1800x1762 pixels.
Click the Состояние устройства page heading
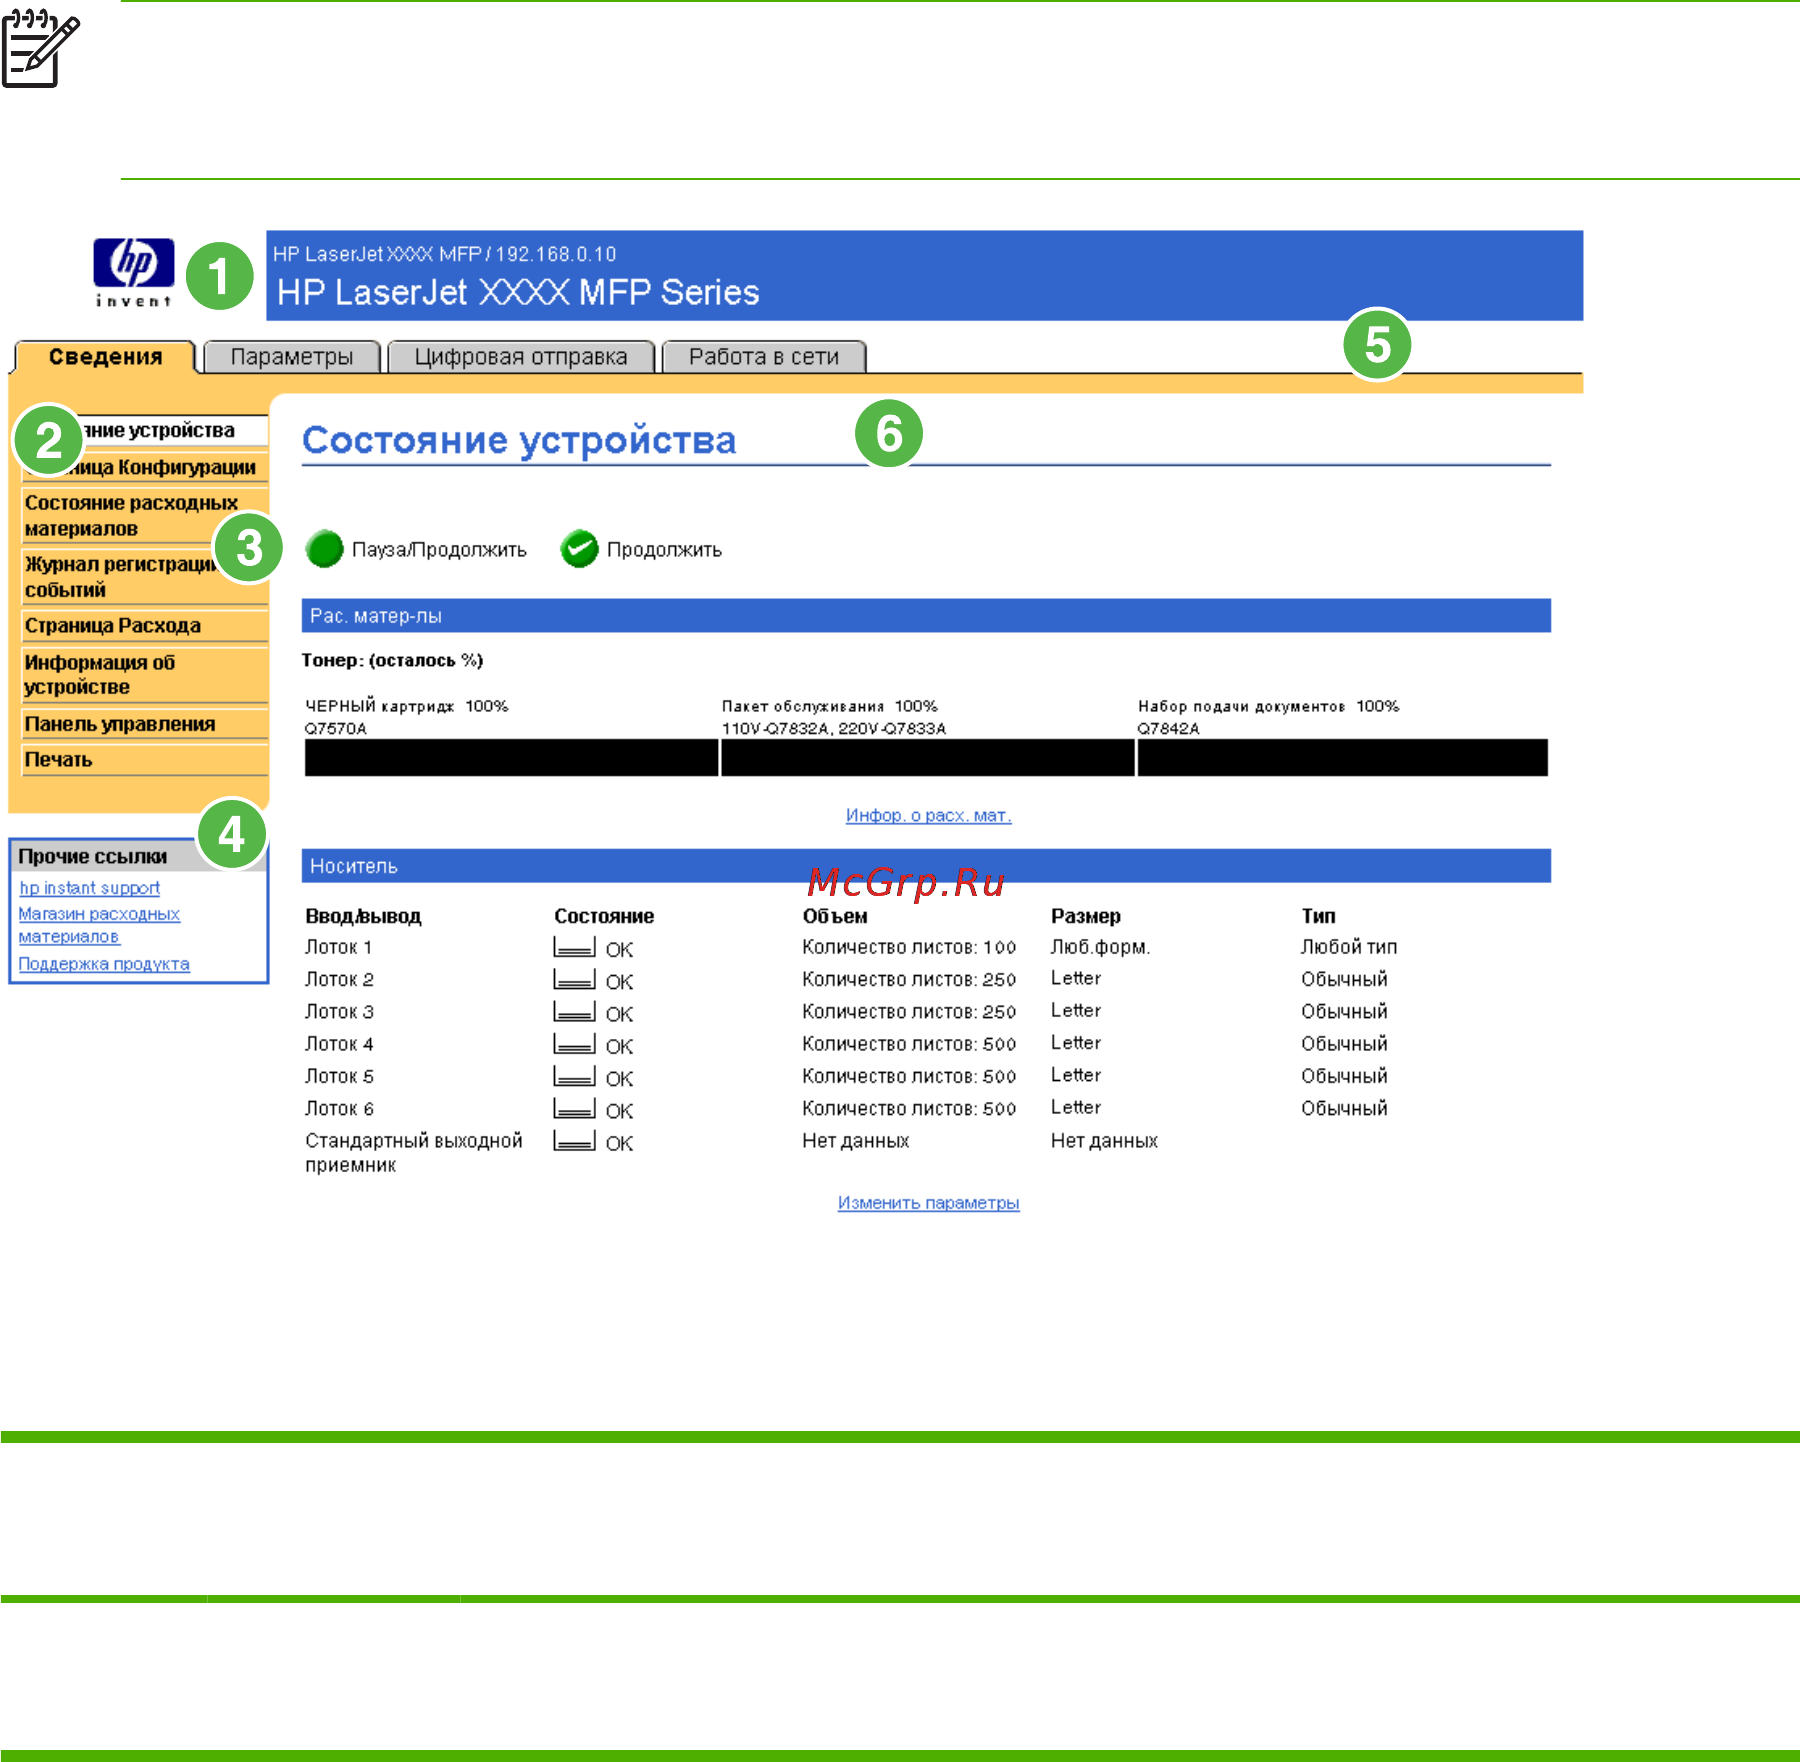click(519, 440)
